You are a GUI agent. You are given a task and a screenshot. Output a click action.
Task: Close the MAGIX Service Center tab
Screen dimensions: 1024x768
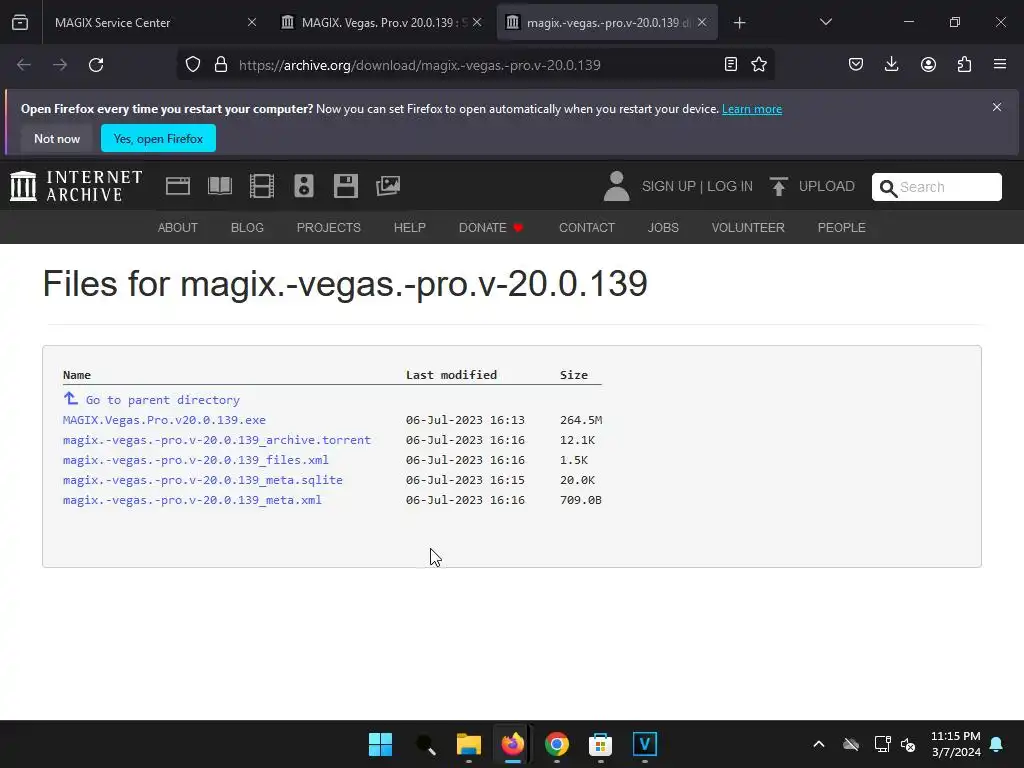252,22
